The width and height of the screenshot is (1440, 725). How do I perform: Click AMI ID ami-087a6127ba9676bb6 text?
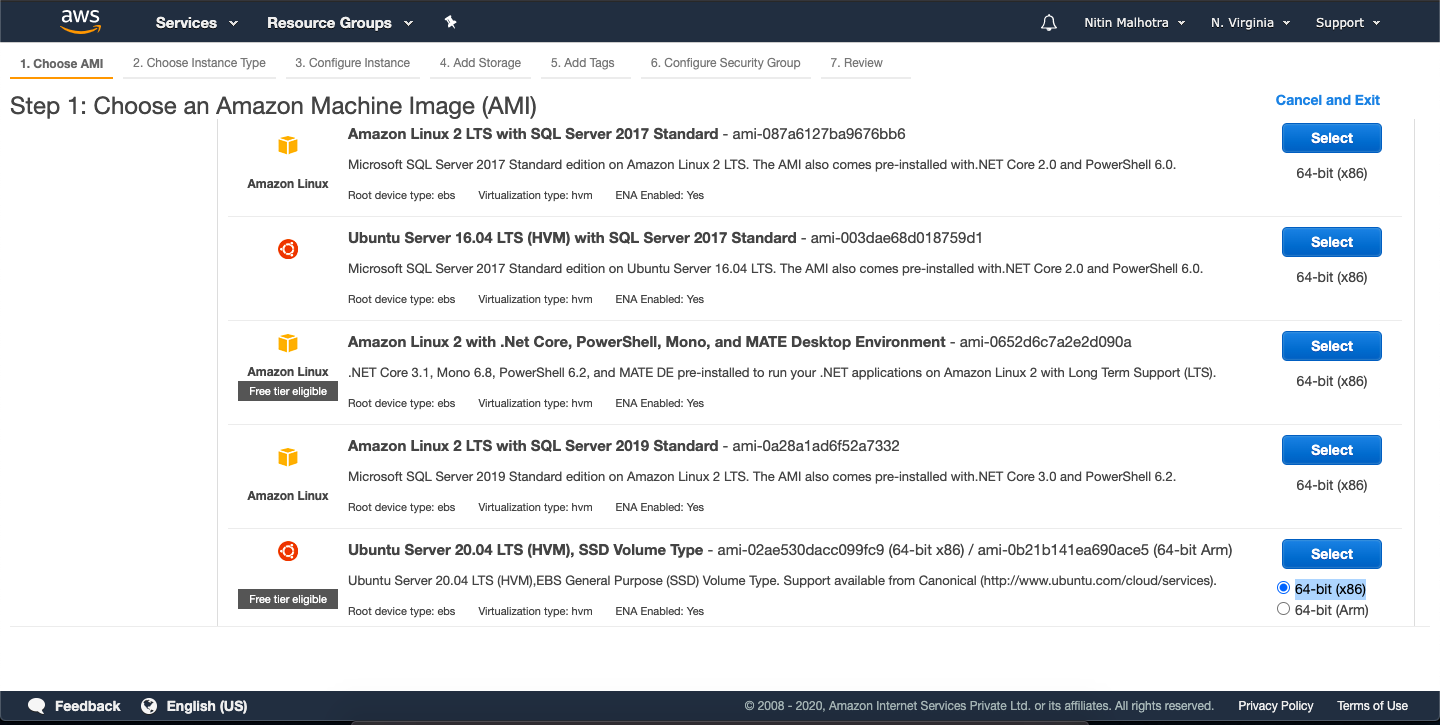(x=819, y=134)
